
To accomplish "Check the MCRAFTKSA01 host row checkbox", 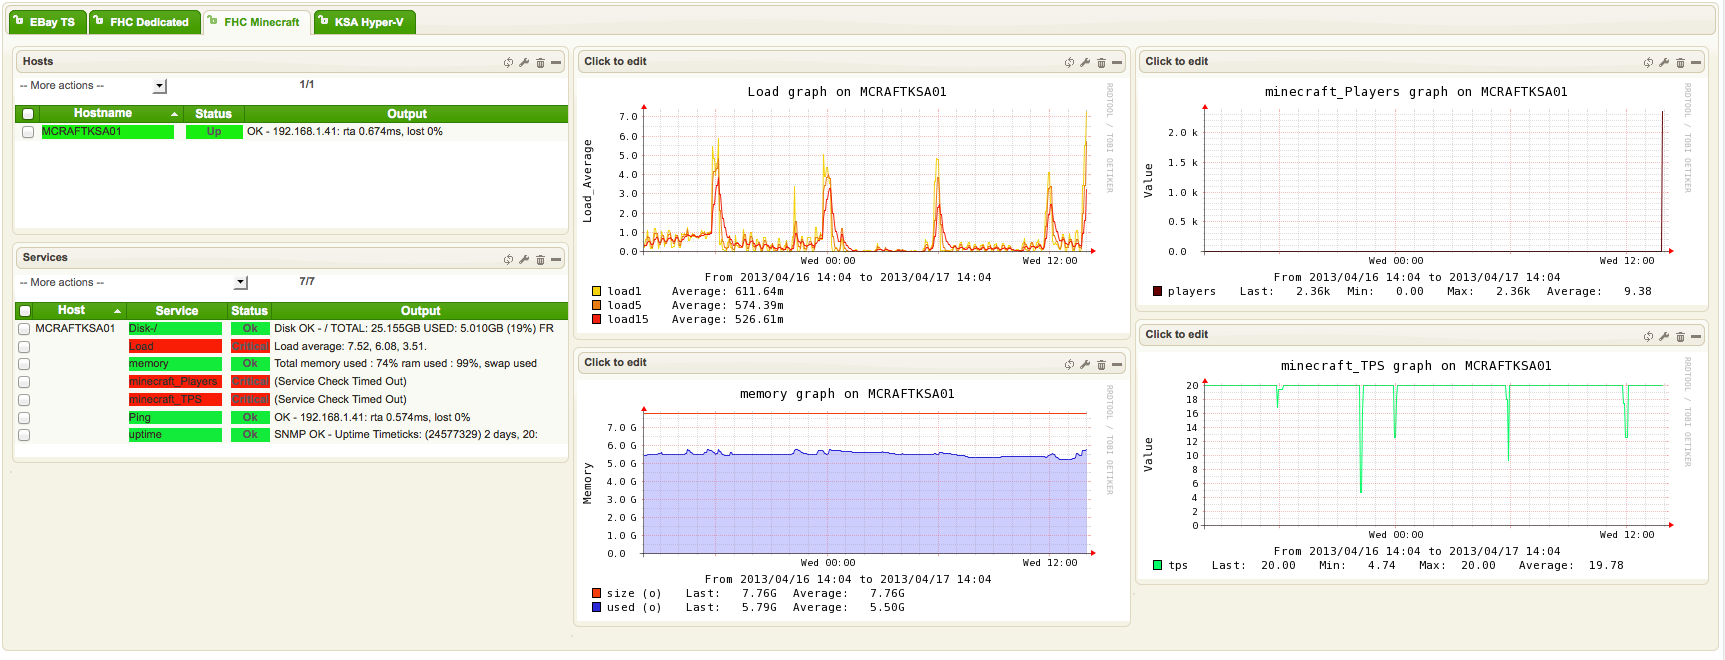I will tap(28, 132).
